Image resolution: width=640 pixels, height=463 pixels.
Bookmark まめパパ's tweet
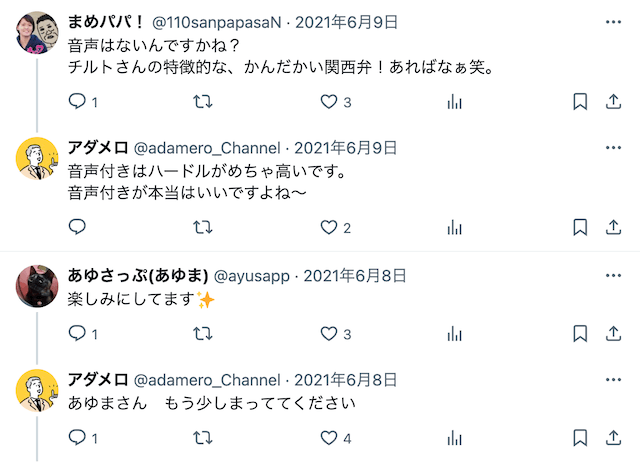[x=579, y=101]
